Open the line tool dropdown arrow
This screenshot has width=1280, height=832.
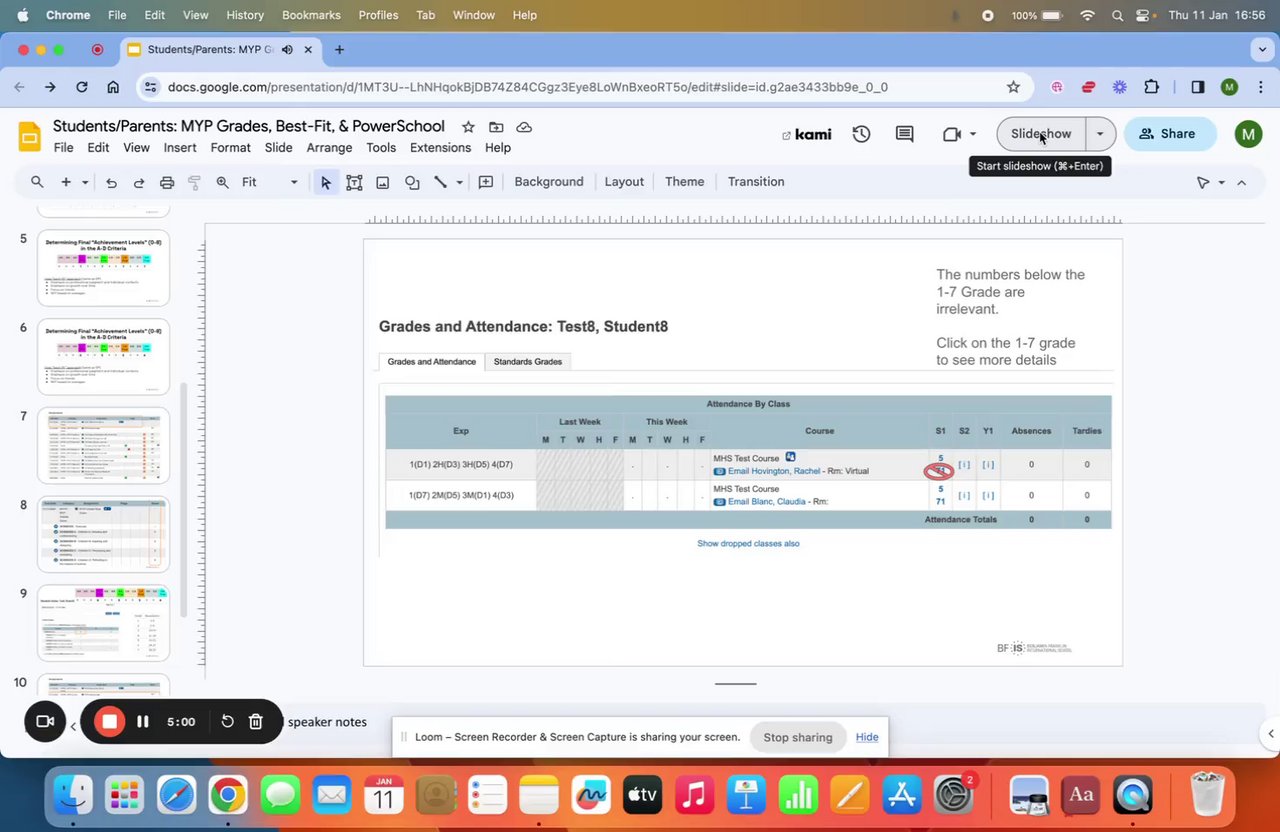(459, 182)
